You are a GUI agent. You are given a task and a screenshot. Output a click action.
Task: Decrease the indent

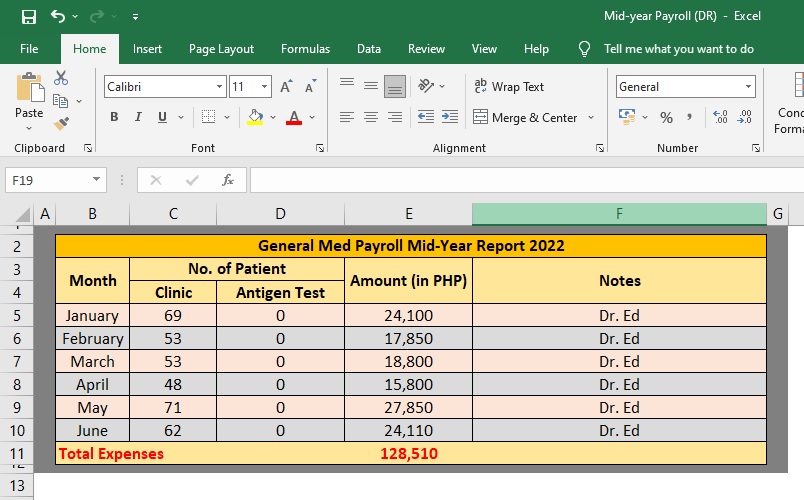click(x=426, y=117)
